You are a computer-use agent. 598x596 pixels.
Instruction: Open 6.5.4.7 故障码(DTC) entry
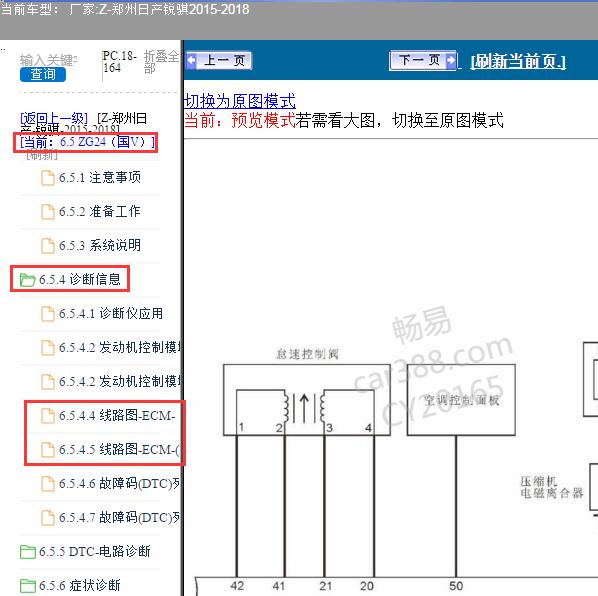[x=119, y=517]
